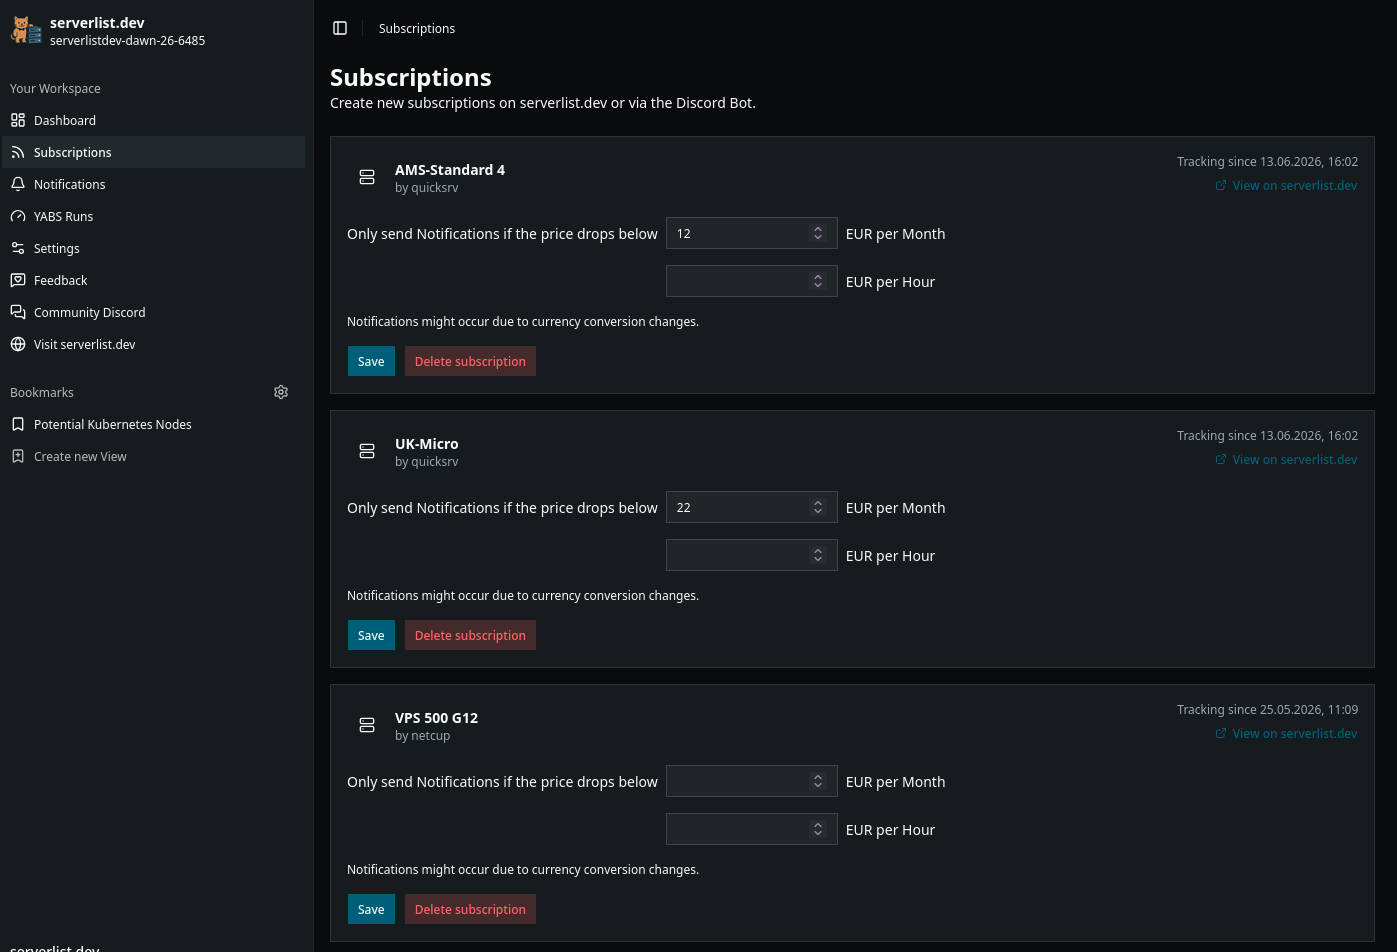Click 'Tracking since 25.05.2026, 11:09' text
Viewport: 1397px width, 952px height.
[1267, 709]
